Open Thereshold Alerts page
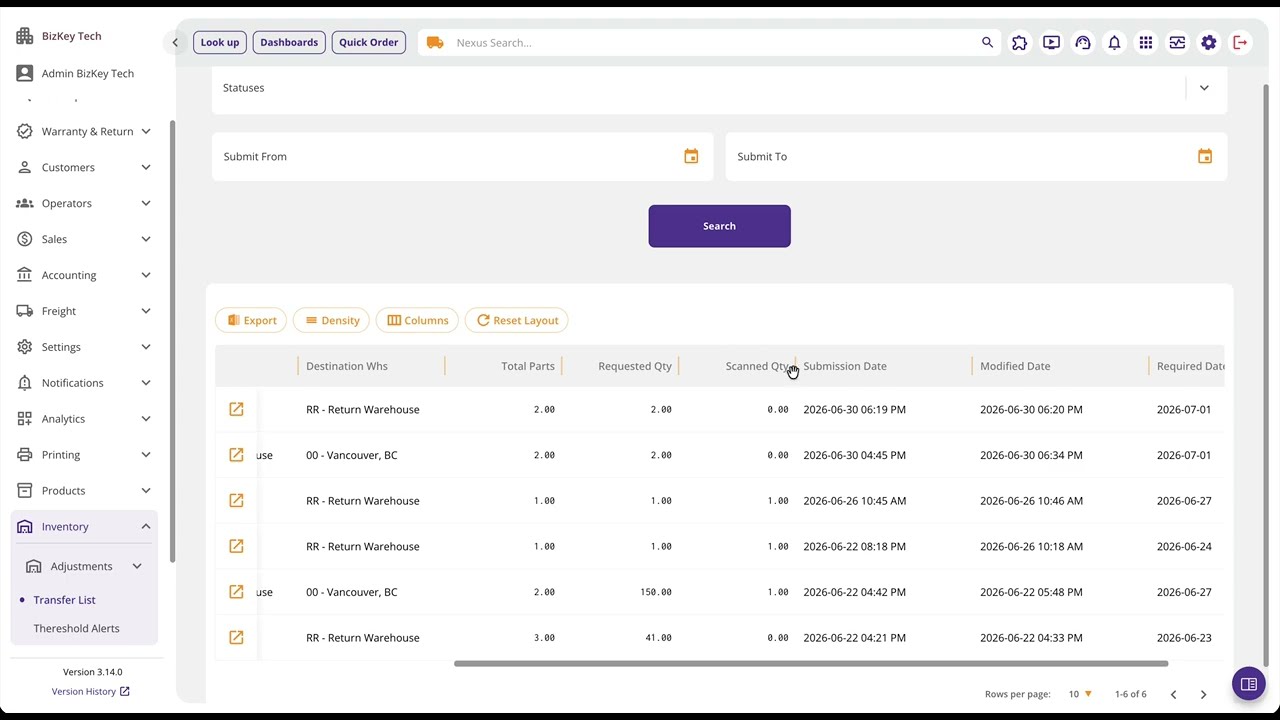1280x720 pixels. click(x=76, y=628)
